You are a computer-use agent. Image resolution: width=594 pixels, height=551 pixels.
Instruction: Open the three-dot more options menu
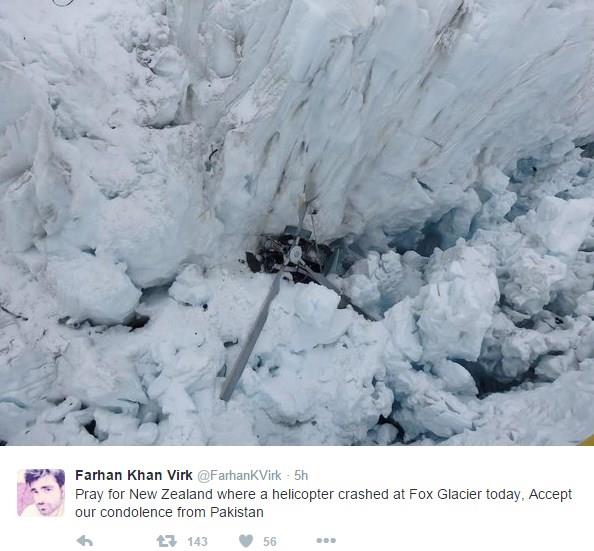[326, 540]
